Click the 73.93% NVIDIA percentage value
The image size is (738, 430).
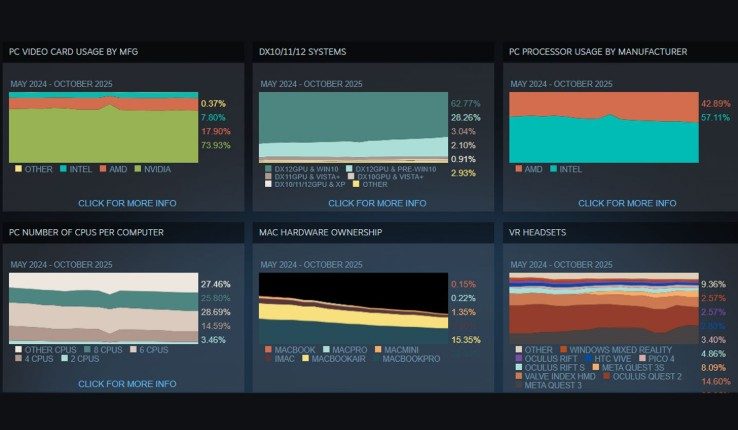pyautogui.click(x=216, y=145)
